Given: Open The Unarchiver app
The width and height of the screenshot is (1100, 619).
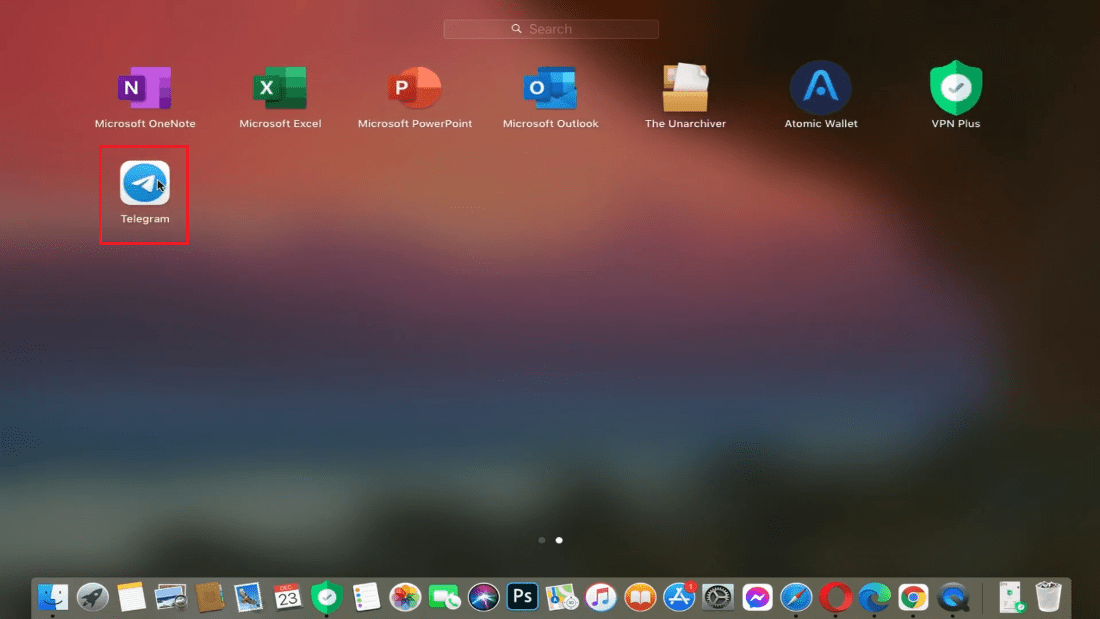Looking at the screenshot, I should pos(685,88).
